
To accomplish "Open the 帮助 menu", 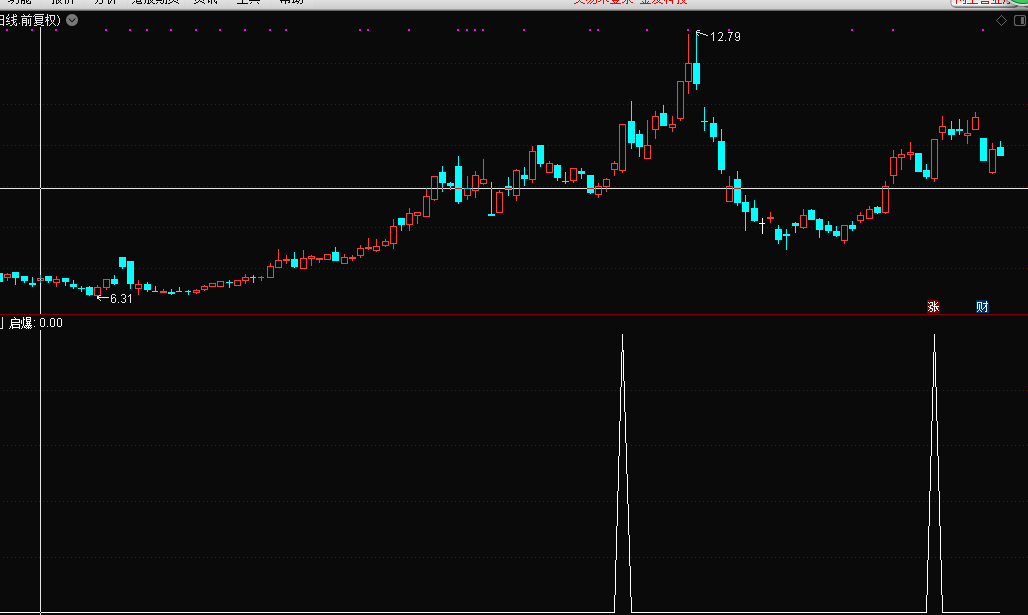I will tap(291, 2).
